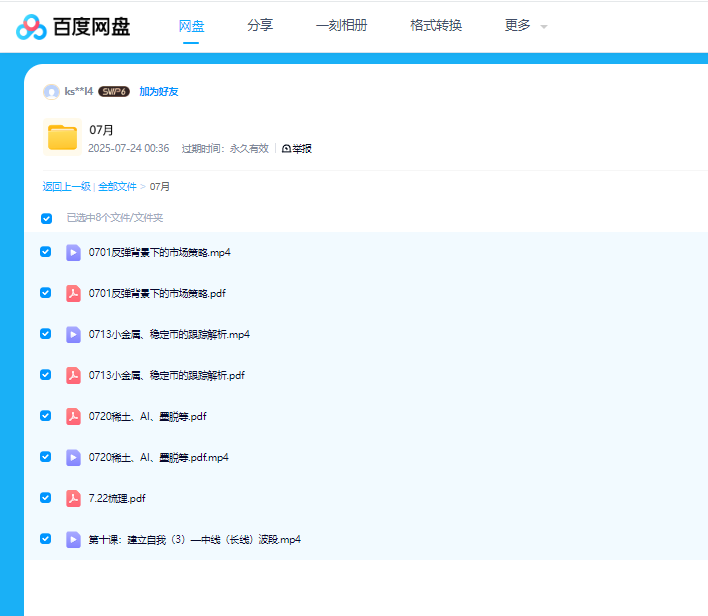
Task: Uncheck the select-all files checkbox
Action: (46, 218)
